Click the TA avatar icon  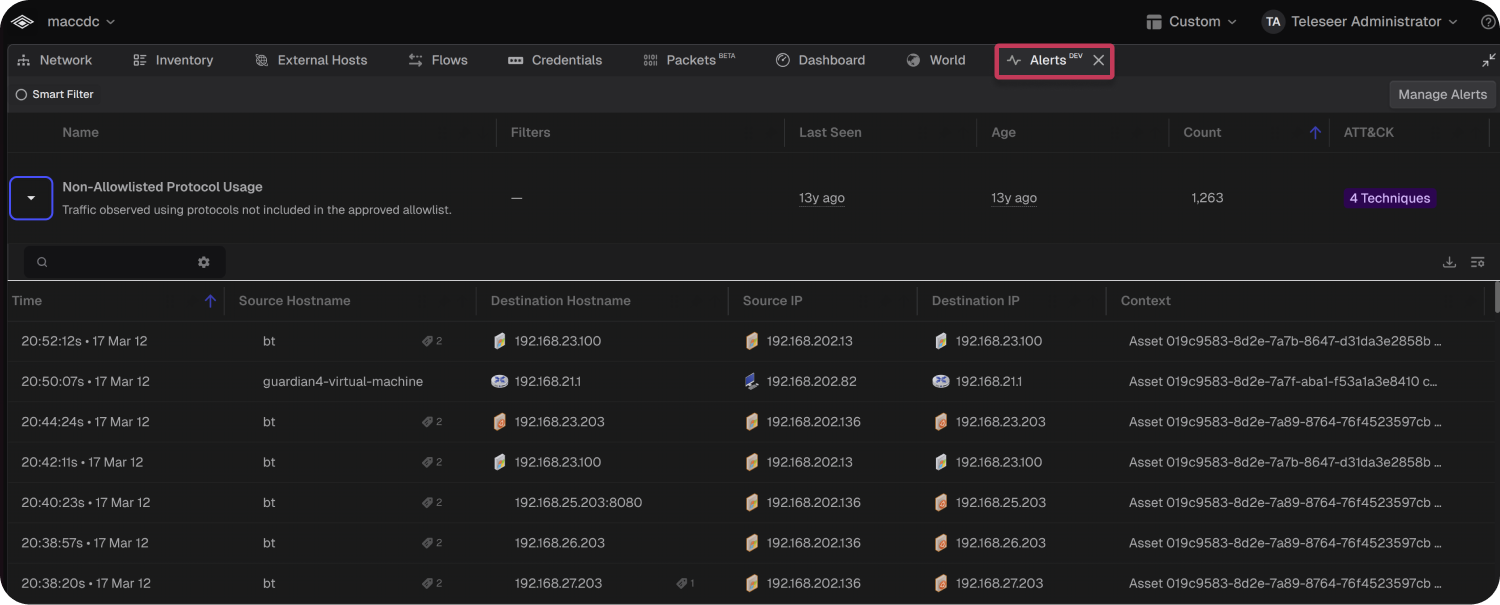(x=1272, y=21)
